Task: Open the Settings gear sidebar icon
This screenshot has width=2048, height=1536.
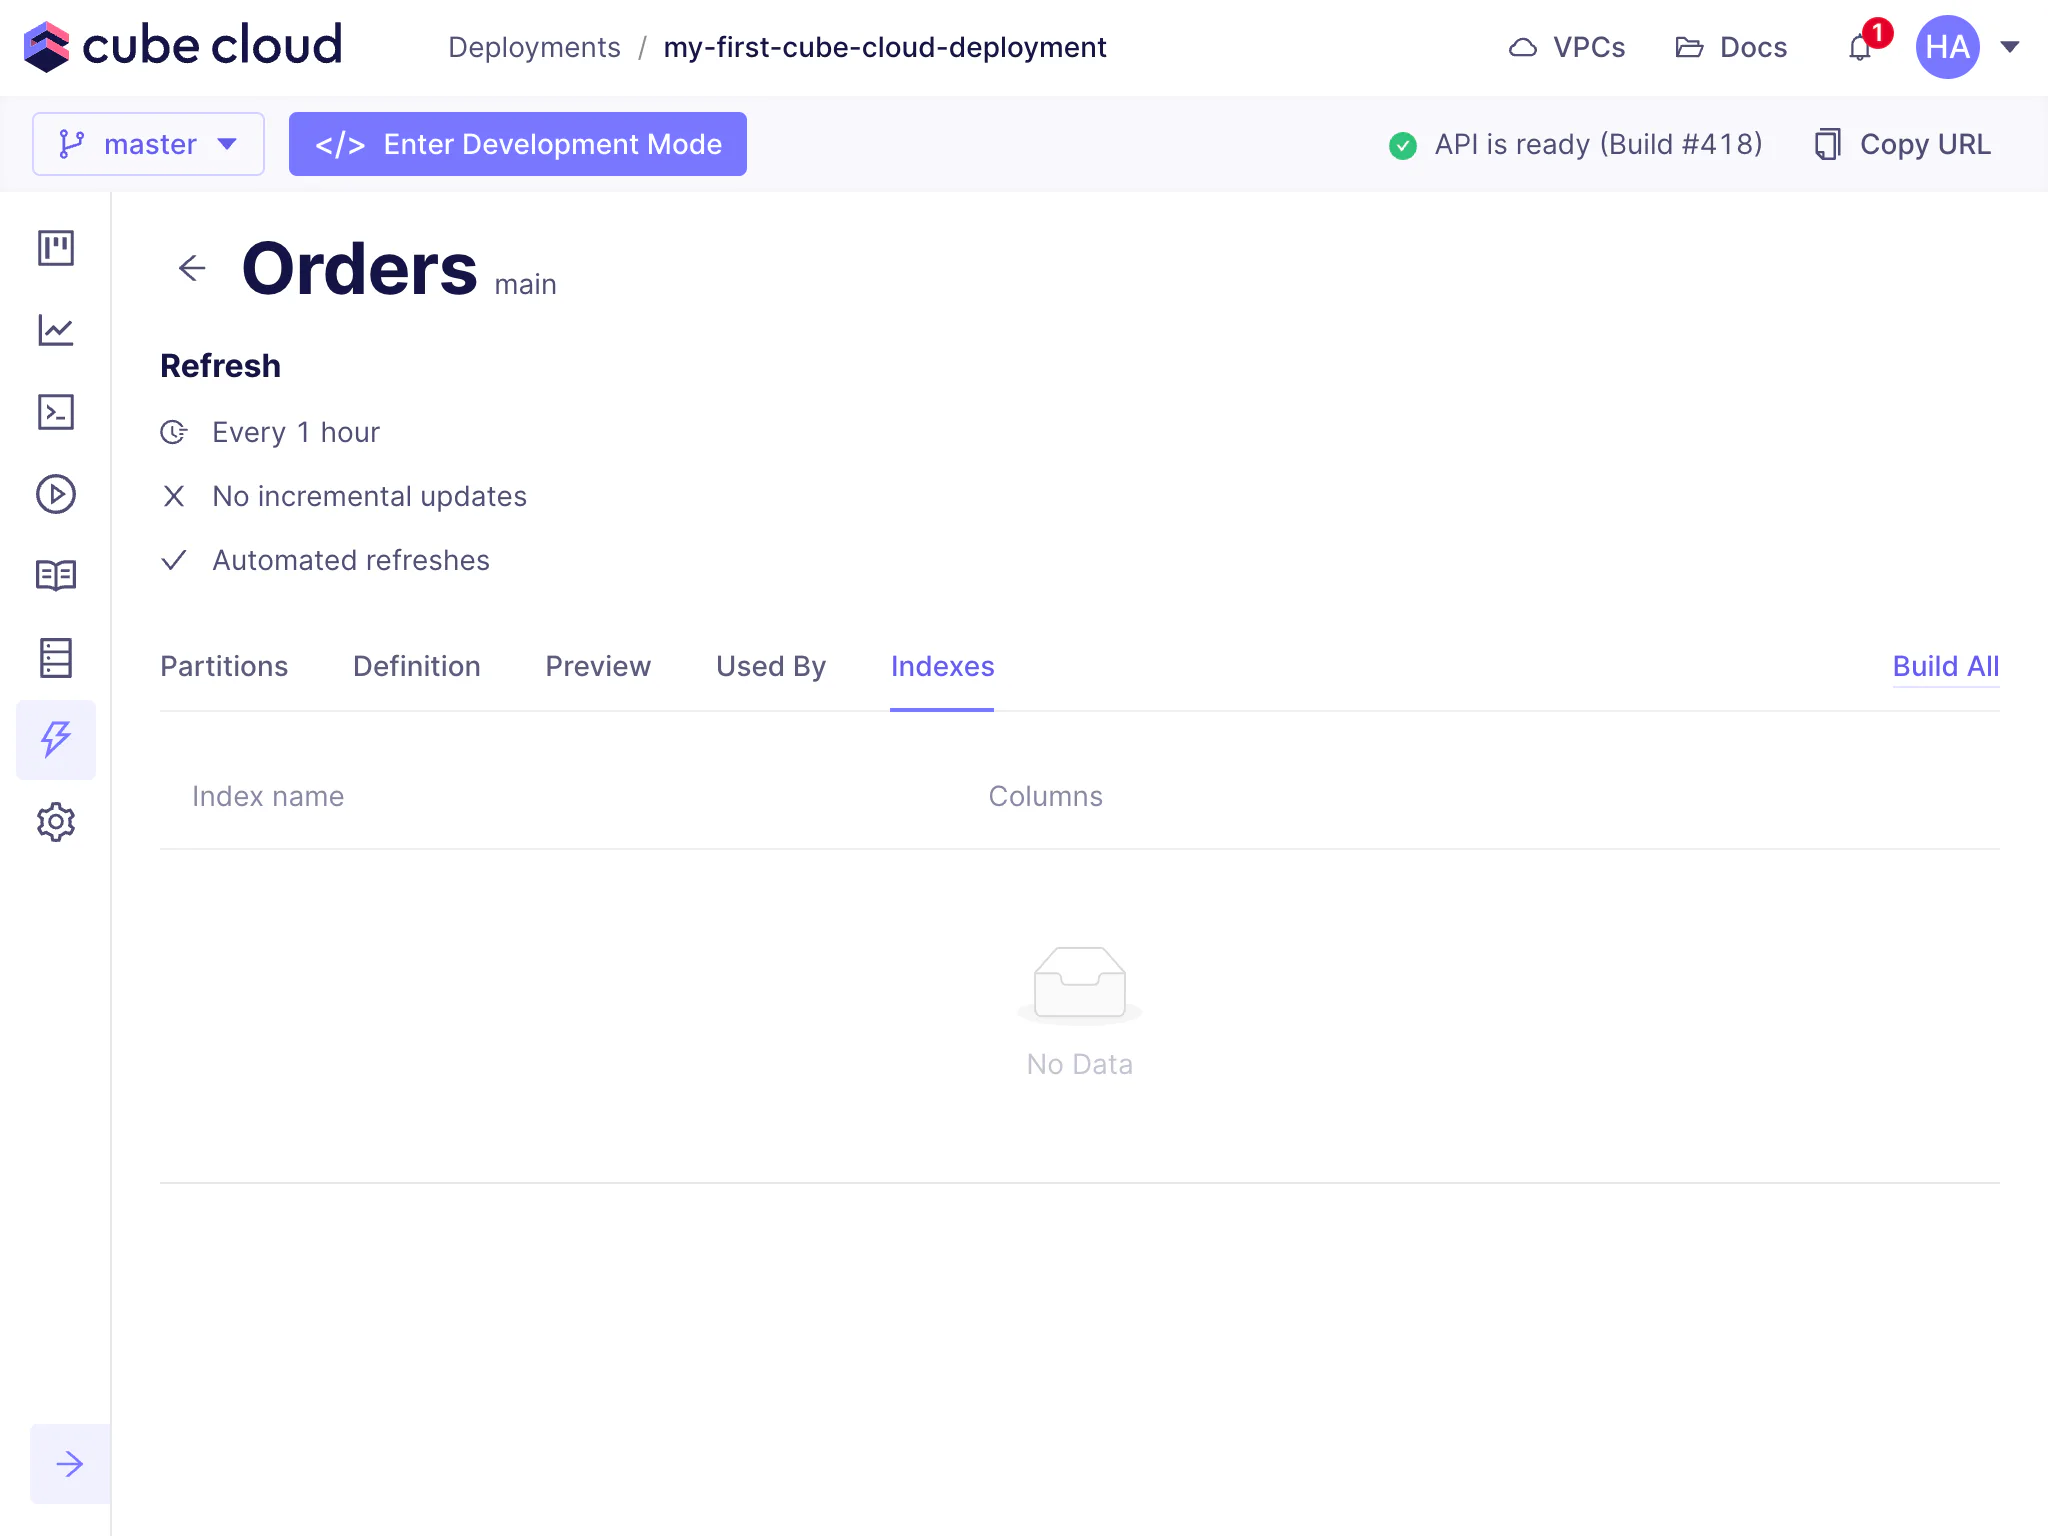Action: (x=56, y=822)
